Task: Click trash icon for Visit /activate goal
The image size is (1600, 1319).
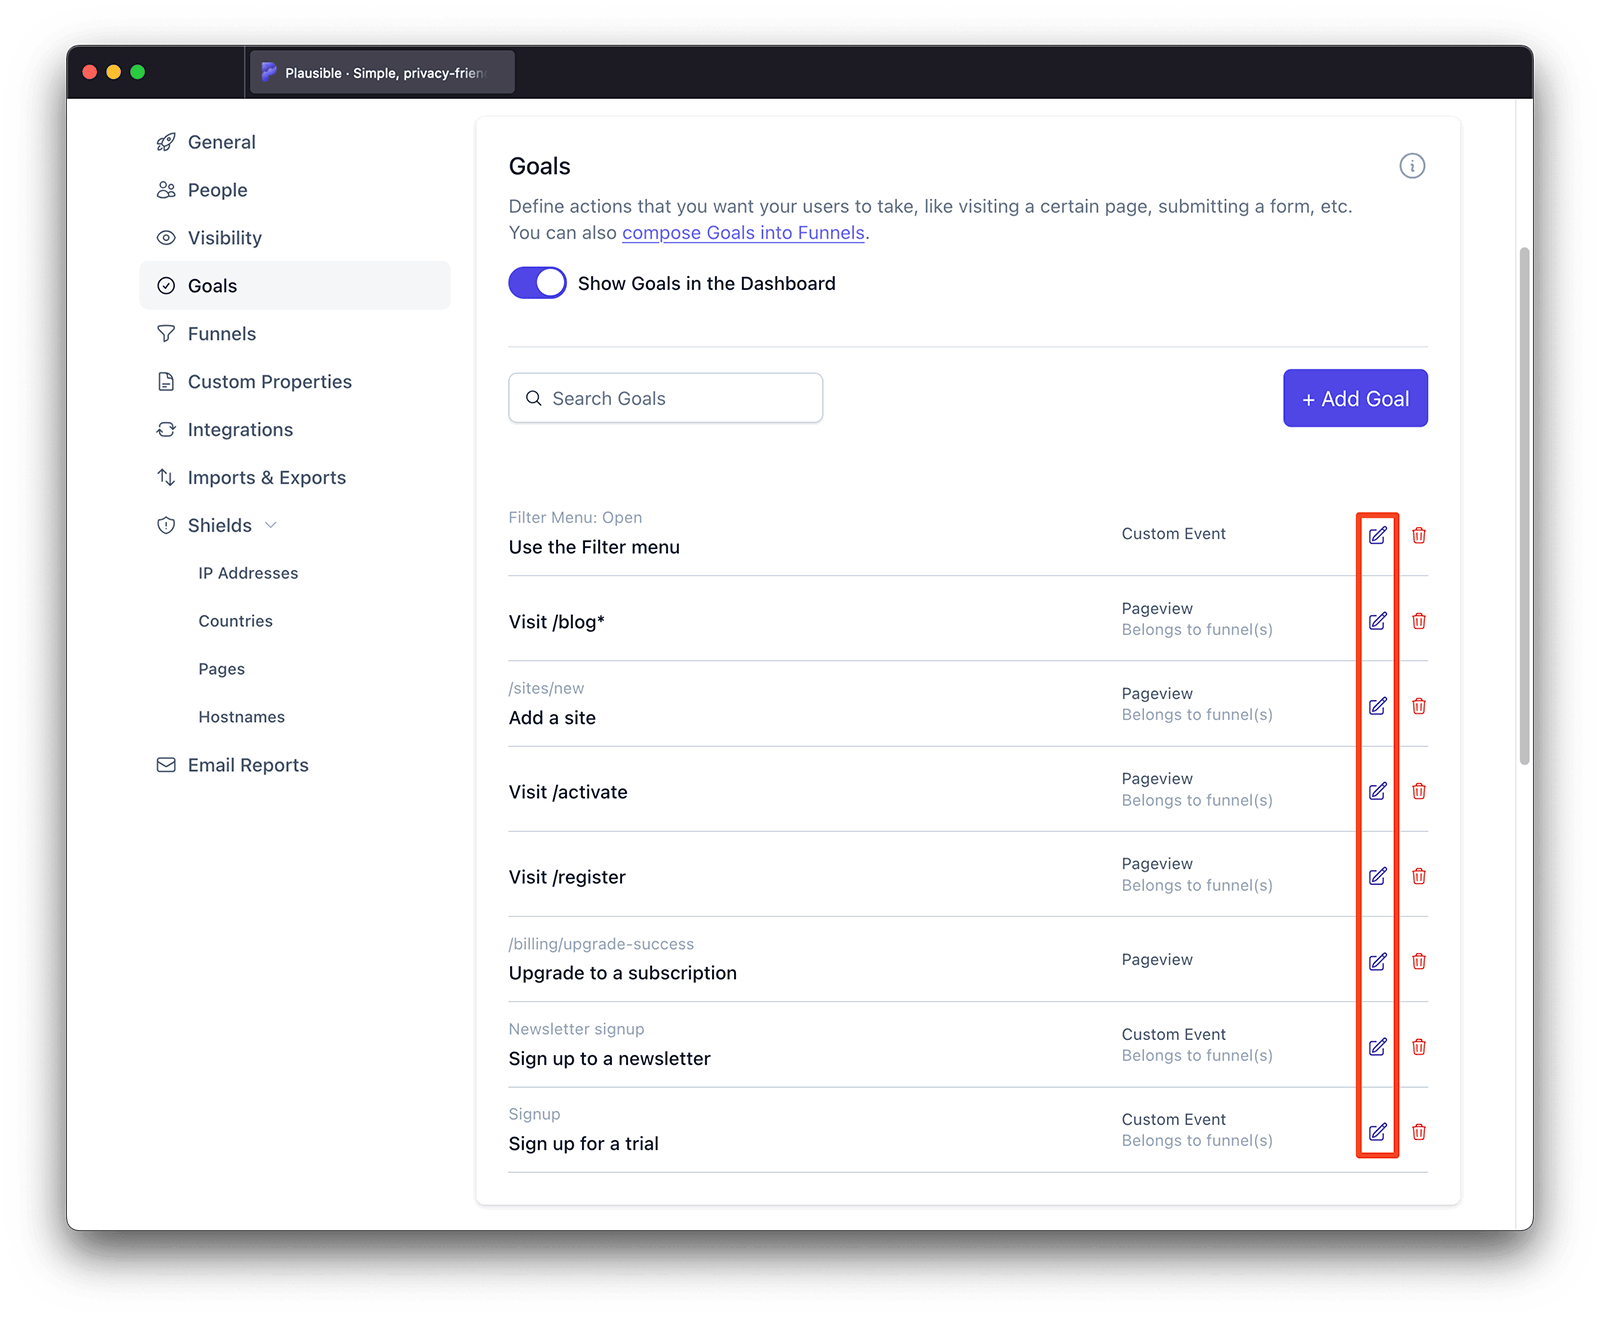Action: click(1418, 791)
